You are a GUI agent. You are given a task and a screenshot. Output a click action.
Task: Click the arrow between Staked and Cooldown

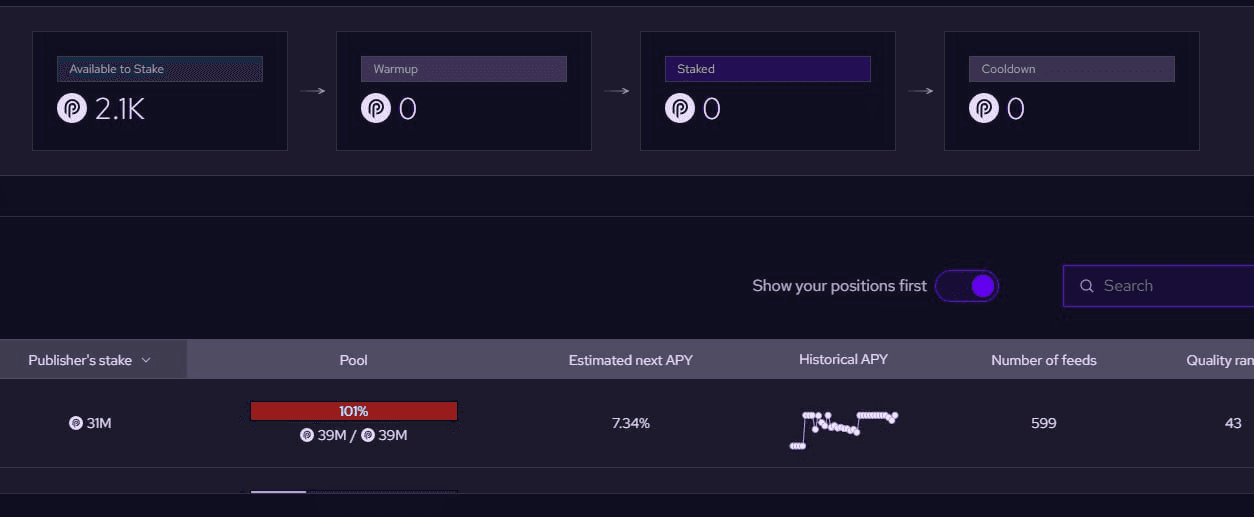tap(920, 91)
